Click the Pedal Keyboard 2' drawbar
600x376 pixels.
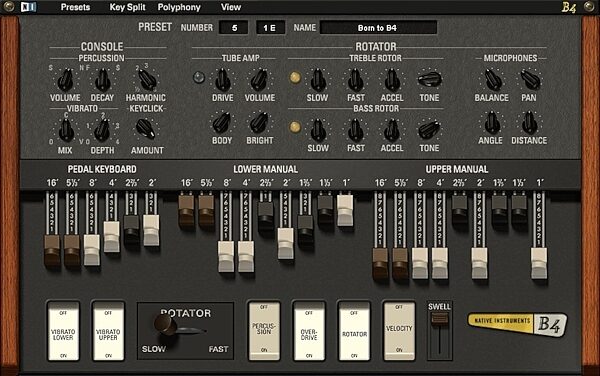coord(151,230)
